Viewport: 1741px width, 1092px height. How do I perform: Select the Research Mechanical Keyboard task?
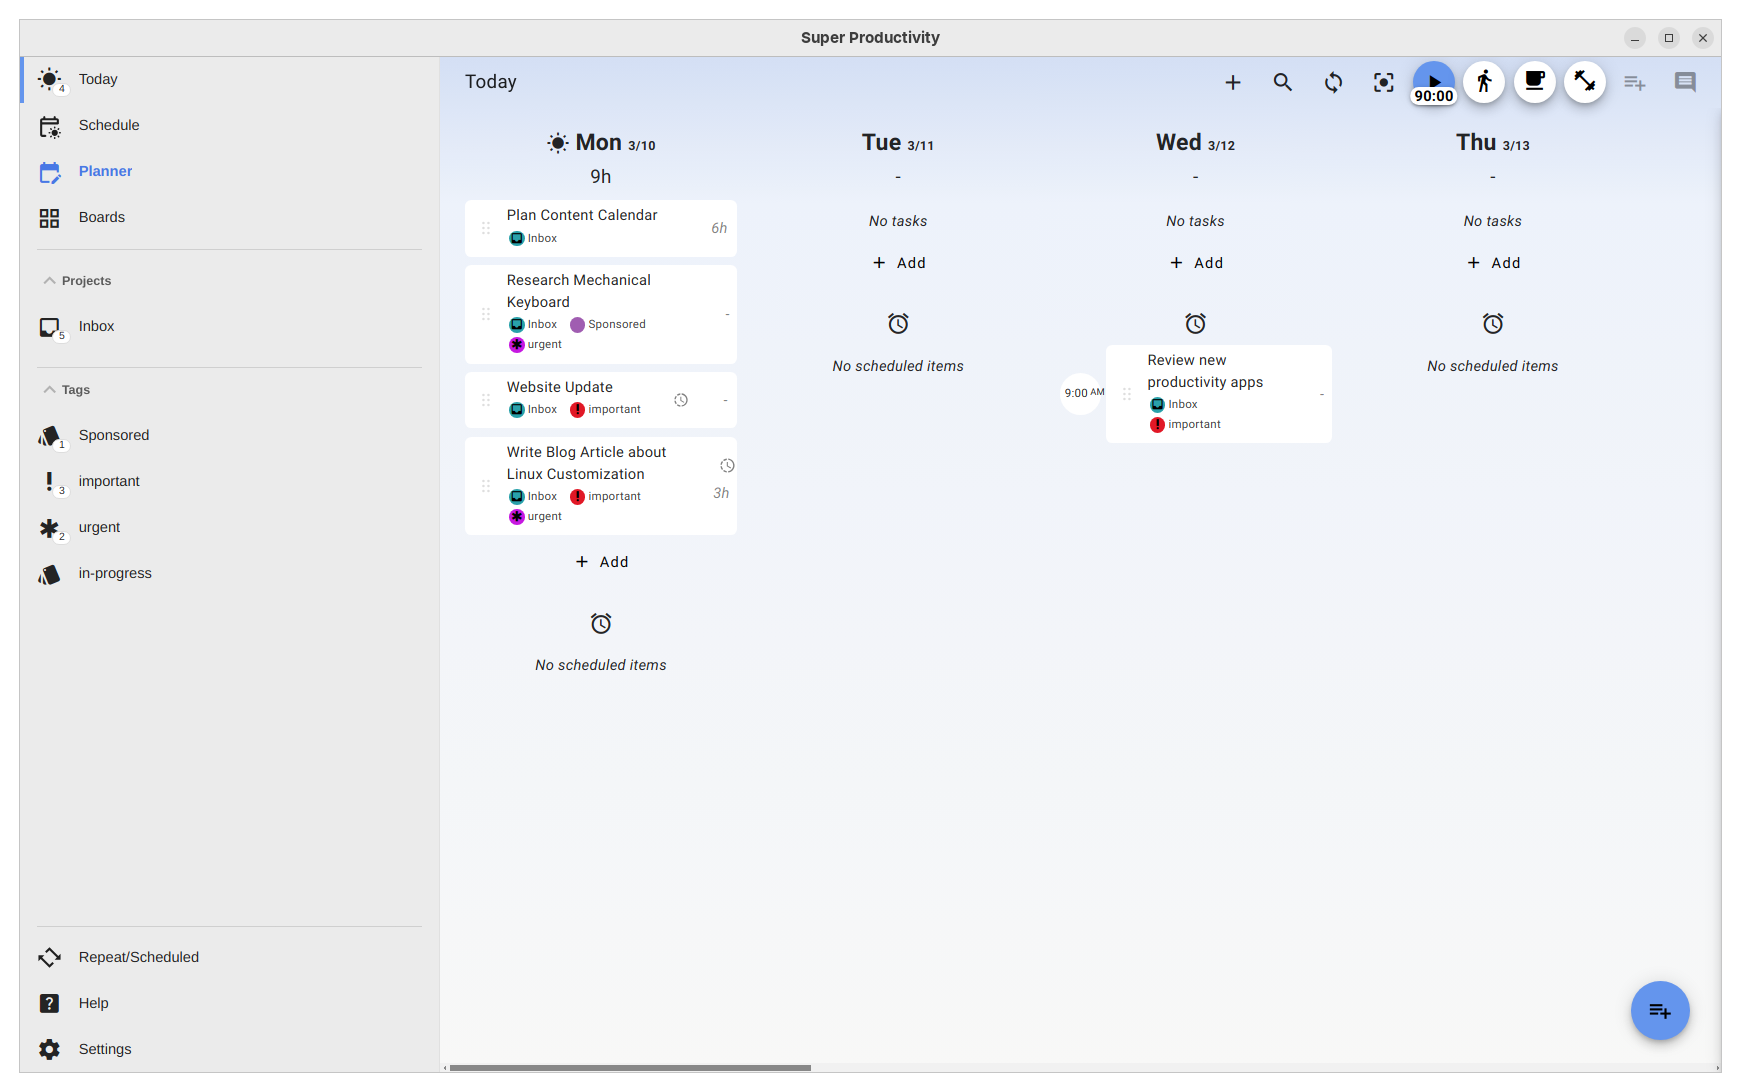[x=601, y=314]
